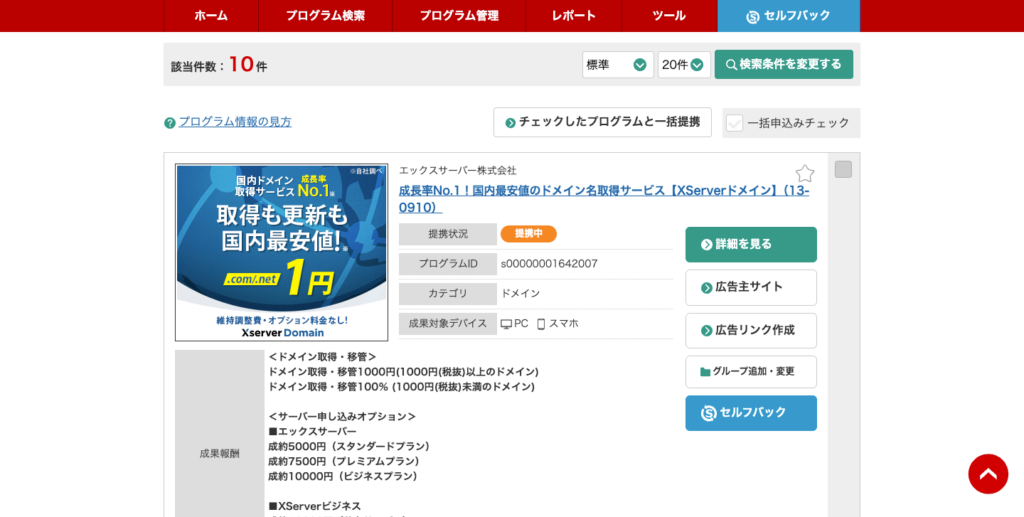This screenshot has height=517, width=1024.
Task: Click the circled arrow icon on 広告主サイト
Action: coord(707,288)
